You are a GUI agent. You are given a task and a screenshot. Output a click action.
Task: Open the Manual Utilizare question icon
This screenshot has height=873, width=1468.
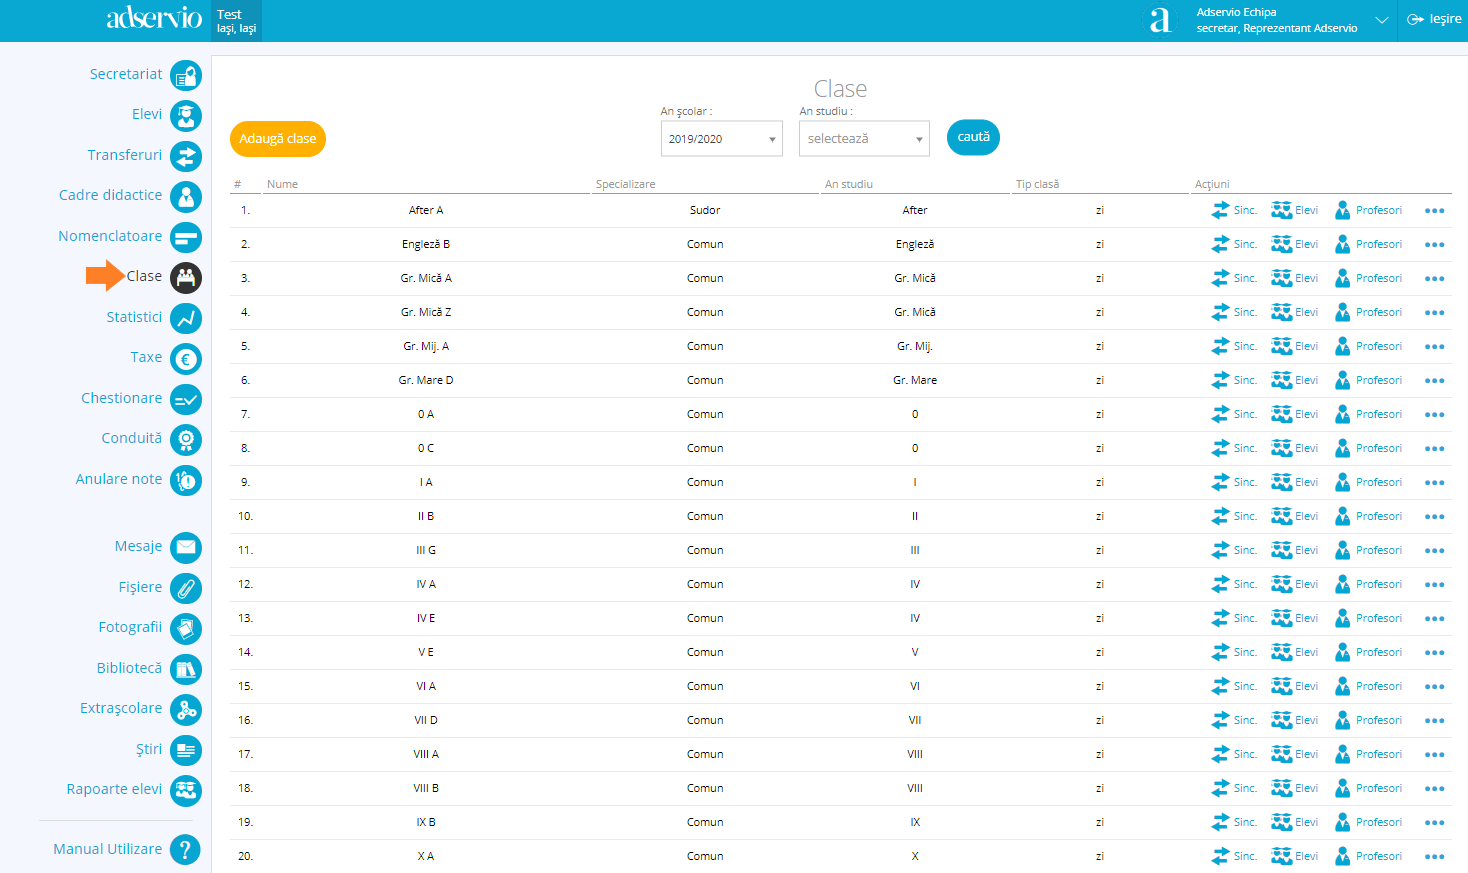click(x=185, y=850)
